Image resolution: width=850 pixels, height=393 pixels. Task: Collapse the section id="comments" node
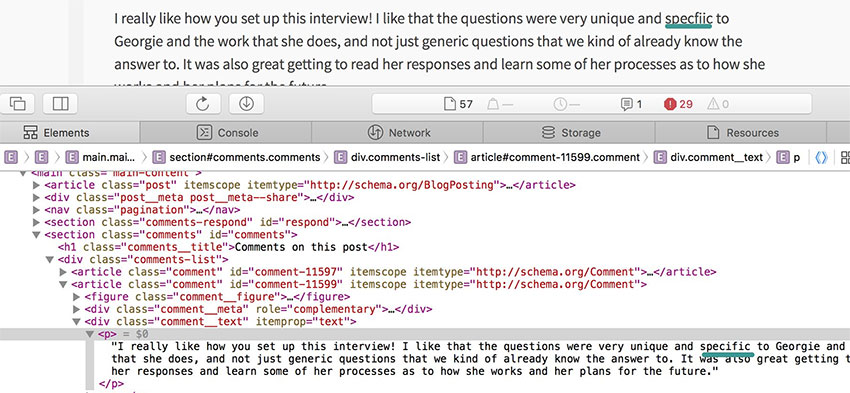[36, 235]
